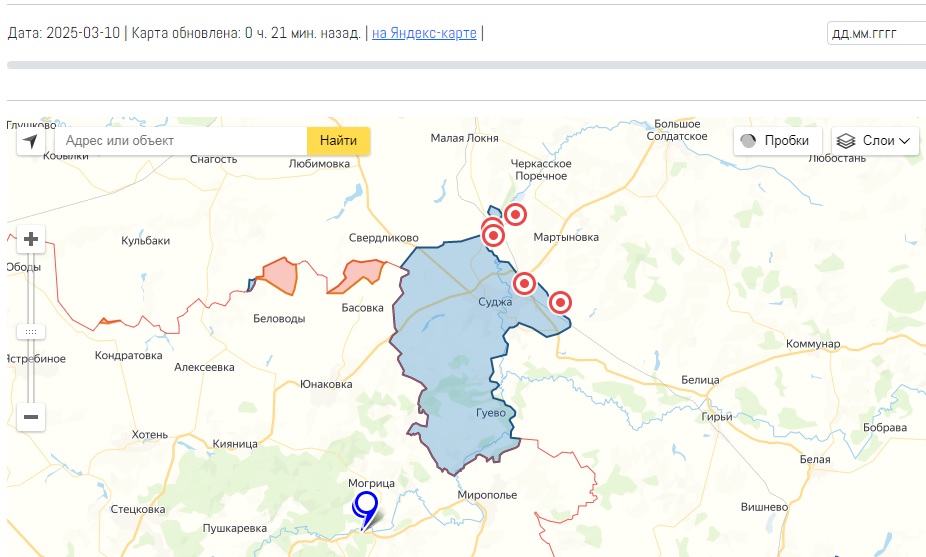This screenshot has width=926, height=557.
Task: Toggle the Пробки traffic layer
Action: [x=777, y=141]
